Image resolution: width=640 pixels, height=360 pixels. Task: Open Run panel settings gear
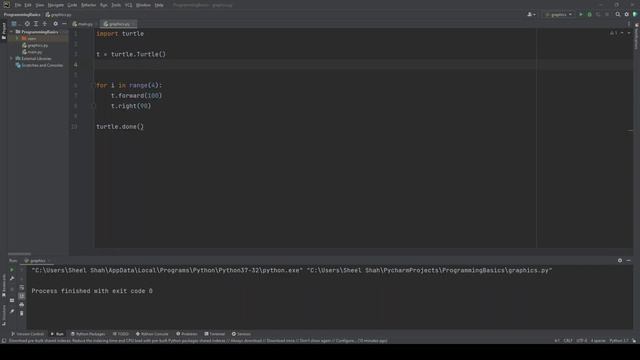[x=620, y=260]
